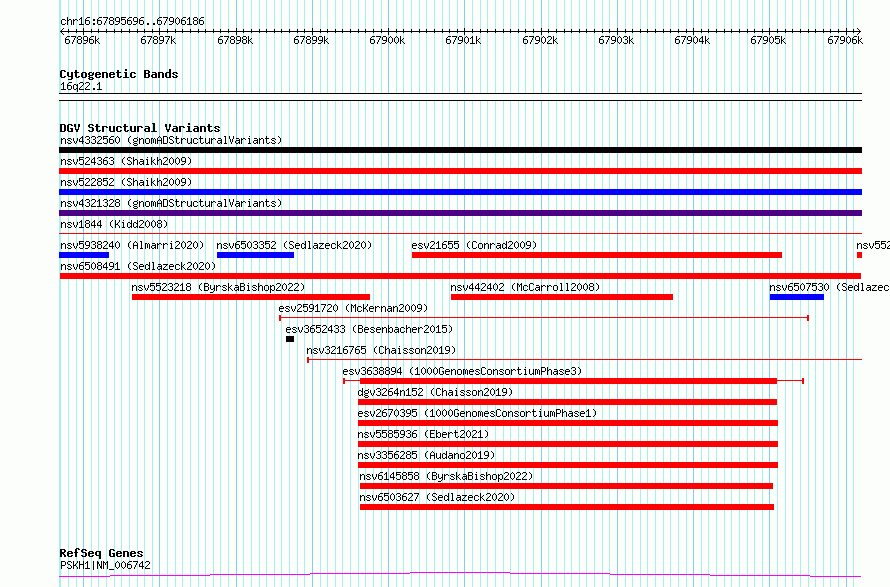Open the nsv1844 (Kidd2008) label
This screenshot has width=890, height=587.
pos(114,224)
